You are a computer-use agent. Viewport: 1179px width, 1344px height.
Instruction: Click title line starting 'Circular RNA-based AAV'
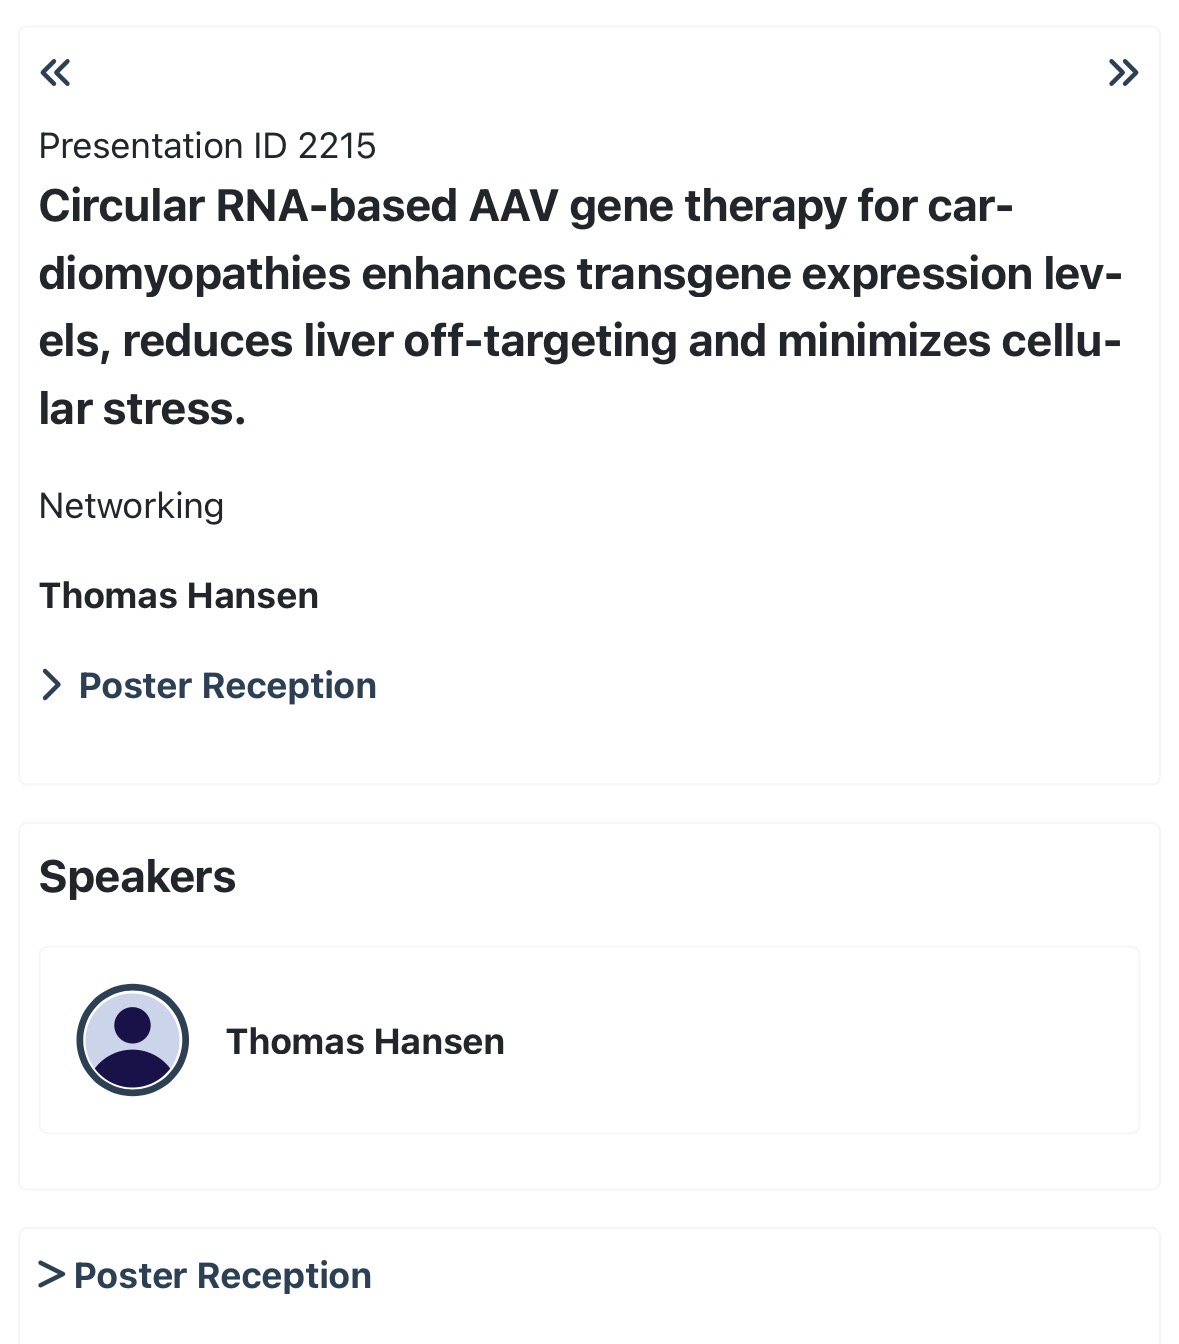click(525, 207)
